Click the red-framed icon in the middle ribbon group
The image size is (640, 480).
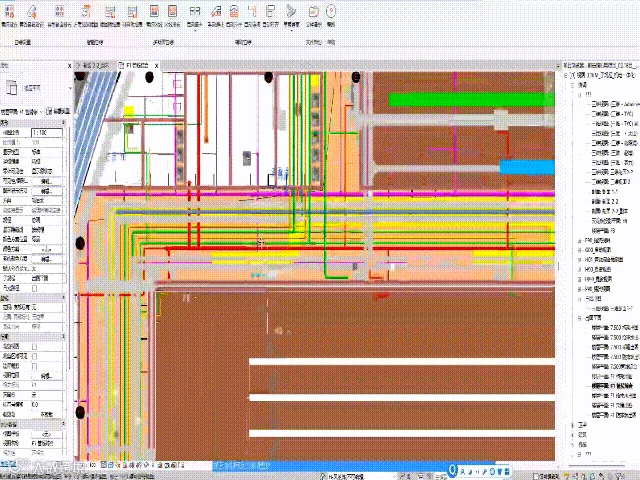155,9
